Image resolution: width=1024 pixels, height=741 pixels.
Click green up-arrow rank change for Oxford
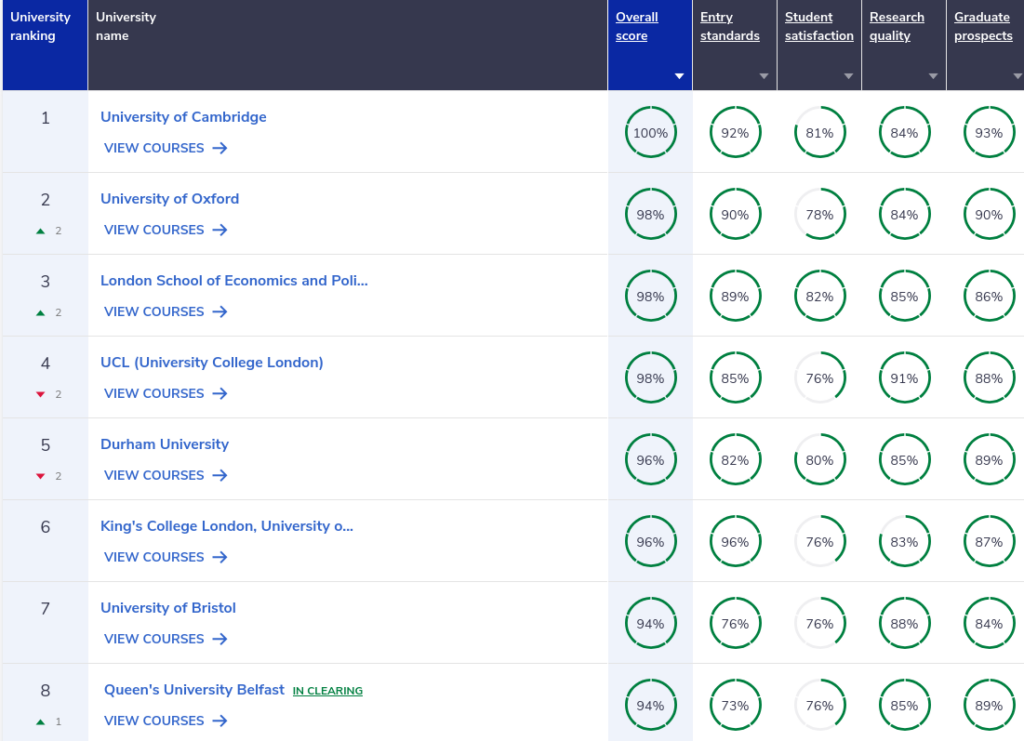(40, 231)
